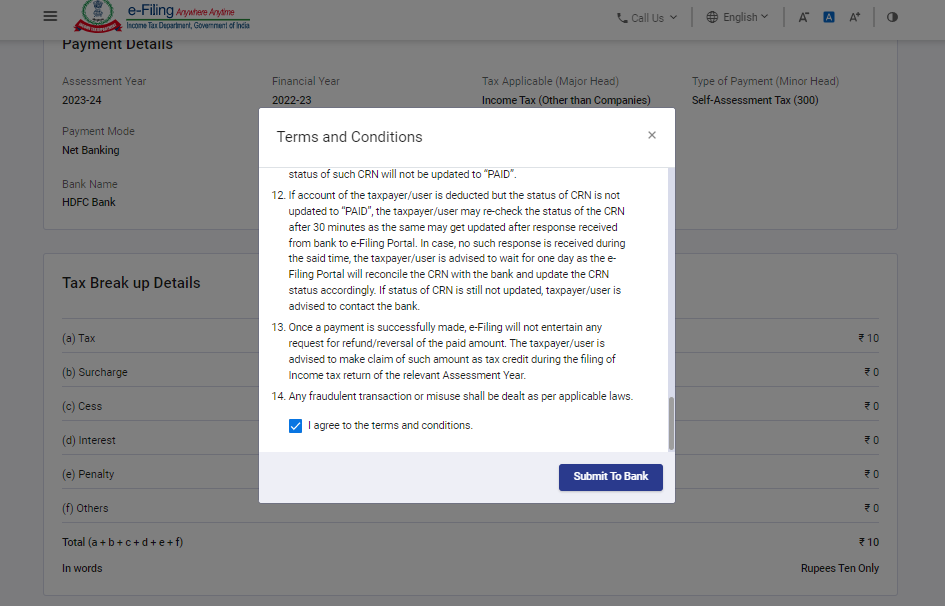Click 'I agree to the terms' label
Viewport: 945px width, 606px height.
[x=390, y=426]
